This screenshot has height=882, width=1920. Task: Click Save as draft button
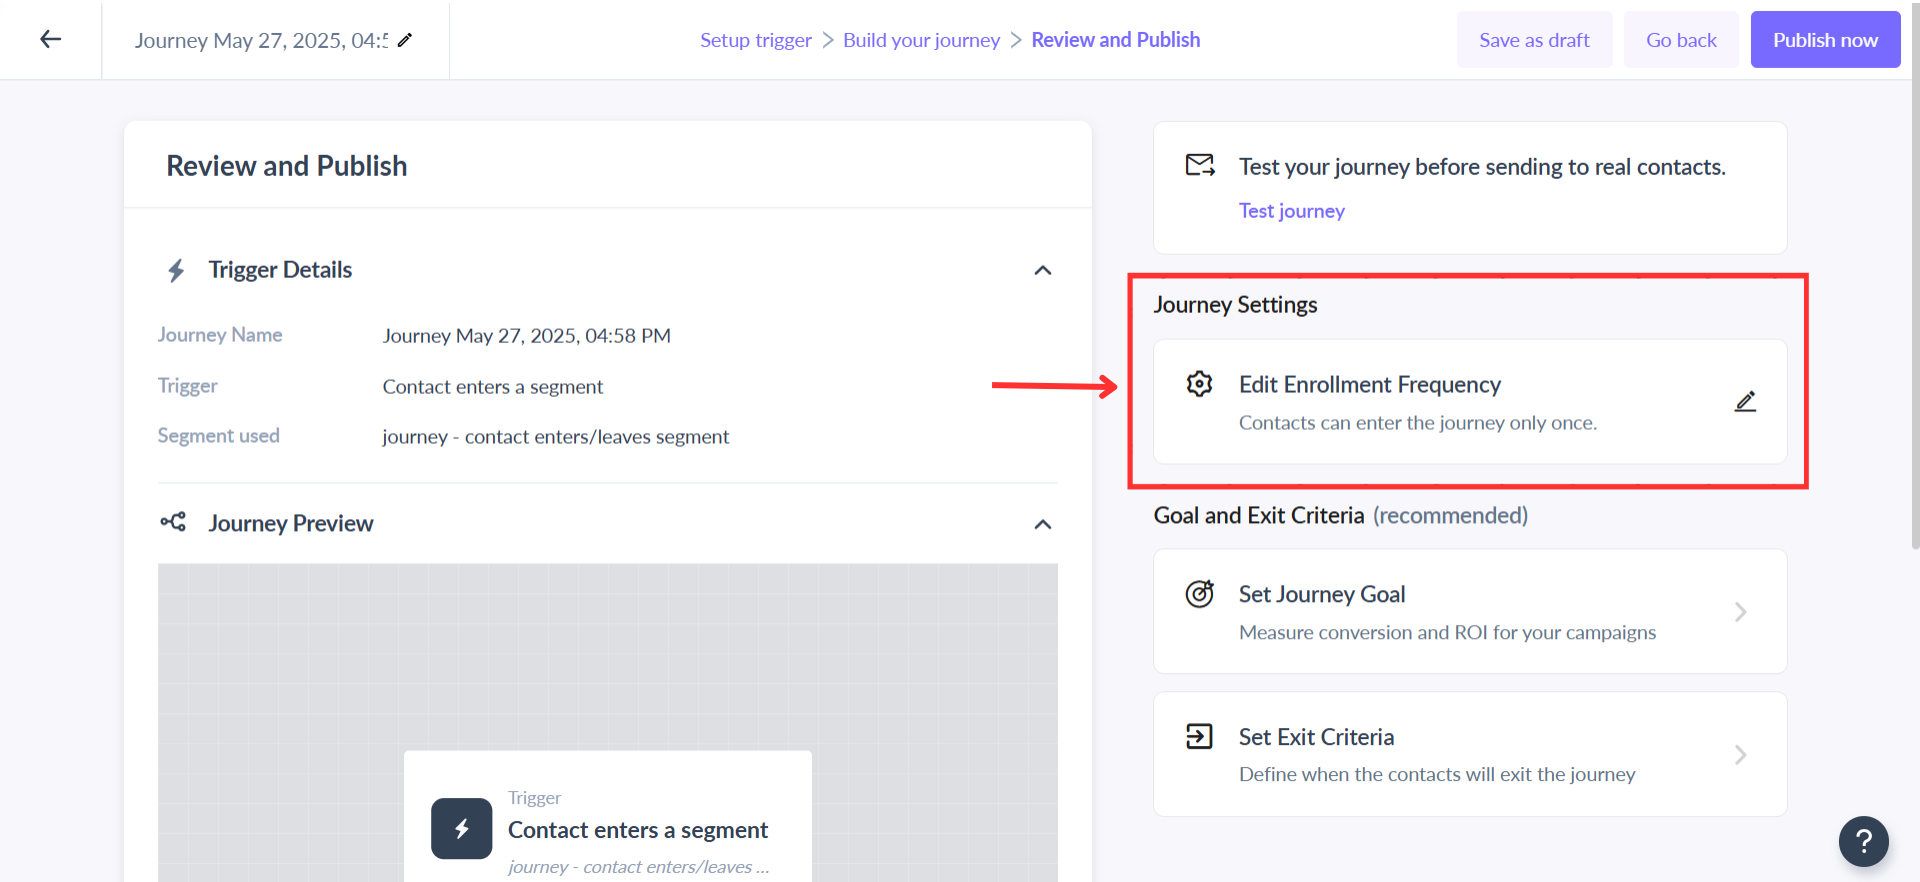click(x=1534, y=40)
